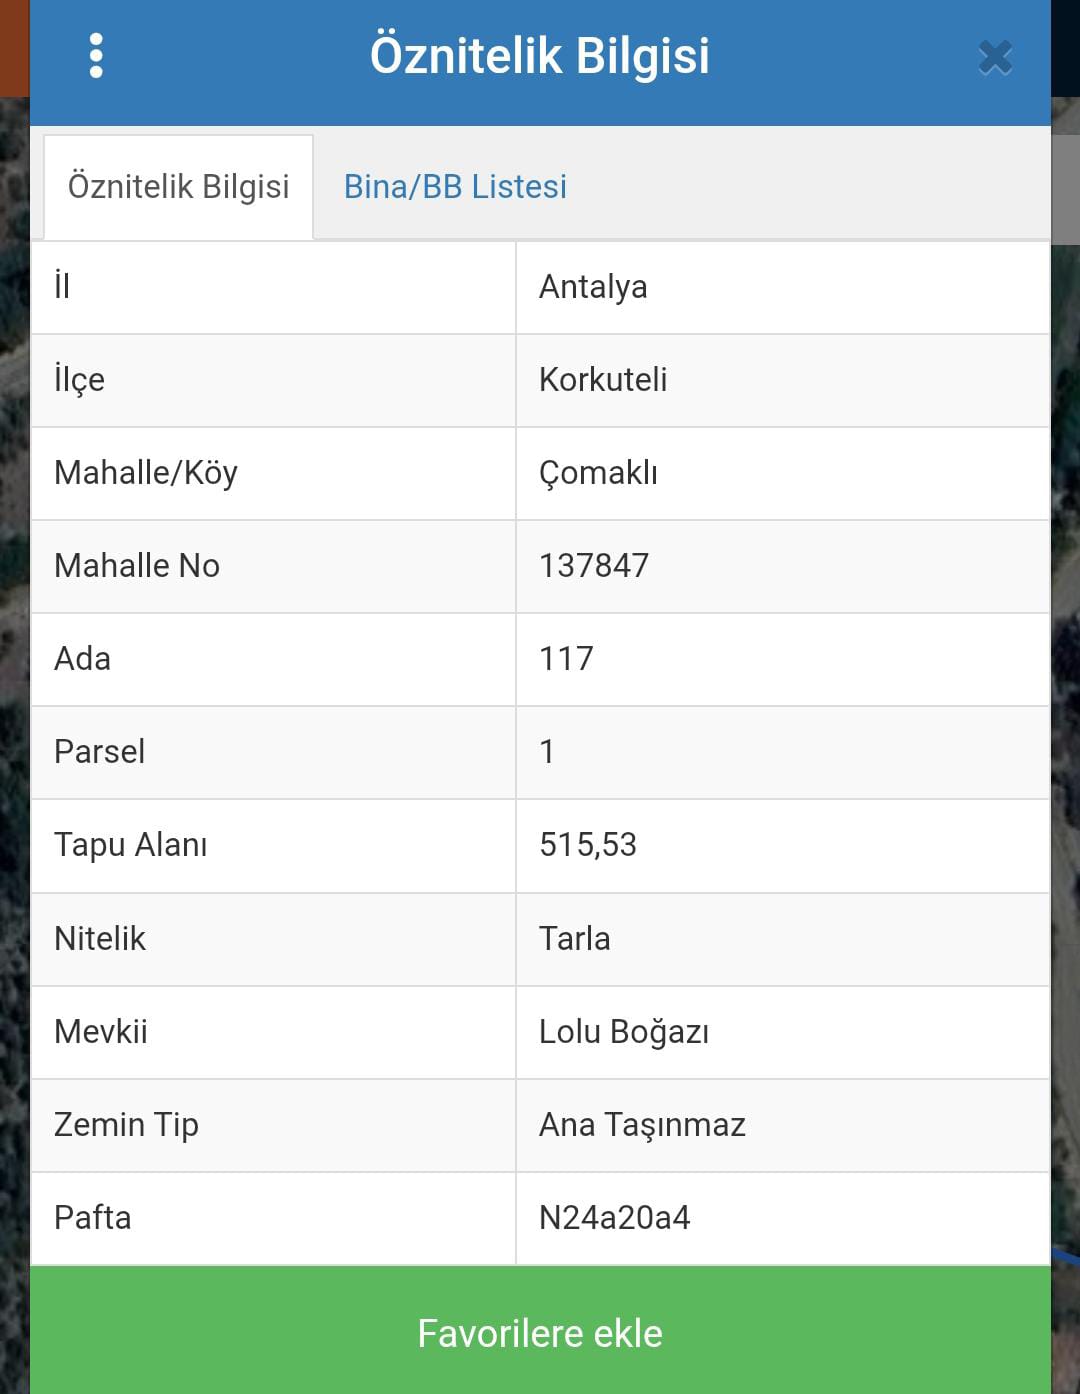
Task: Click the Mahalle No value 137847
Action: point(594,566)
